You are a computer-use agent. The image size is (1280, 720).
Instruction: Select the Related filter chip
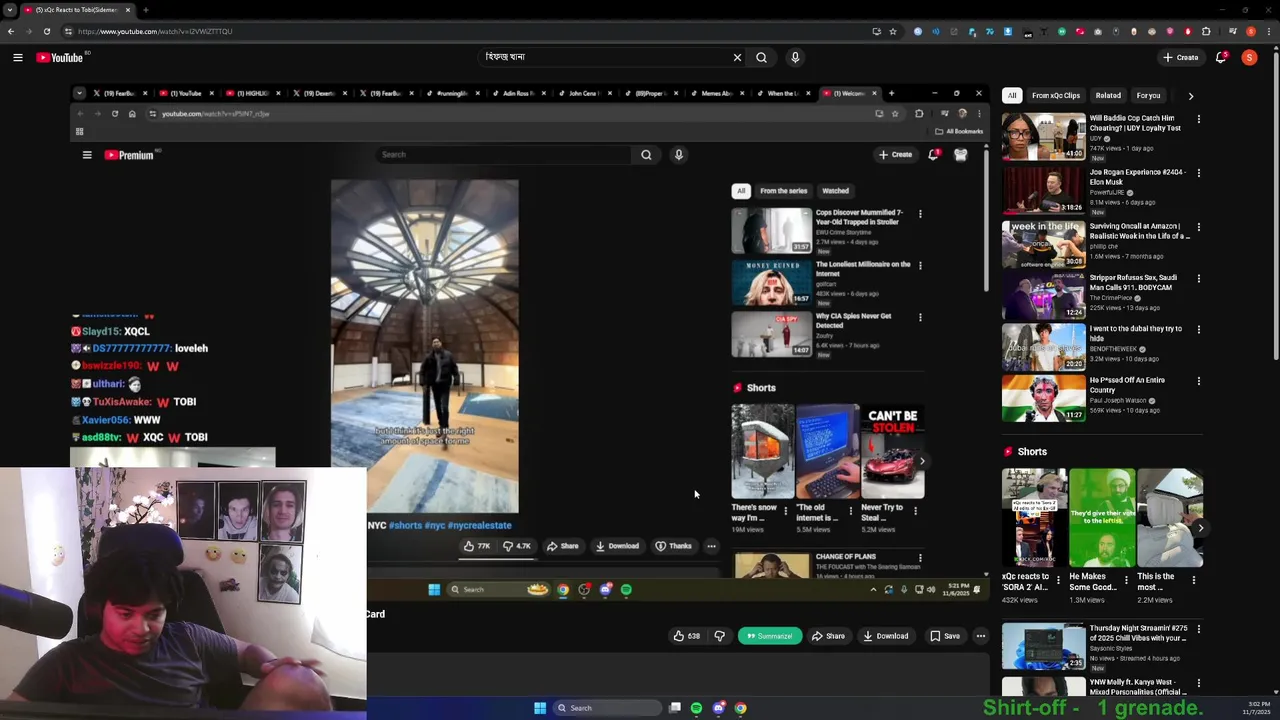1108,96
